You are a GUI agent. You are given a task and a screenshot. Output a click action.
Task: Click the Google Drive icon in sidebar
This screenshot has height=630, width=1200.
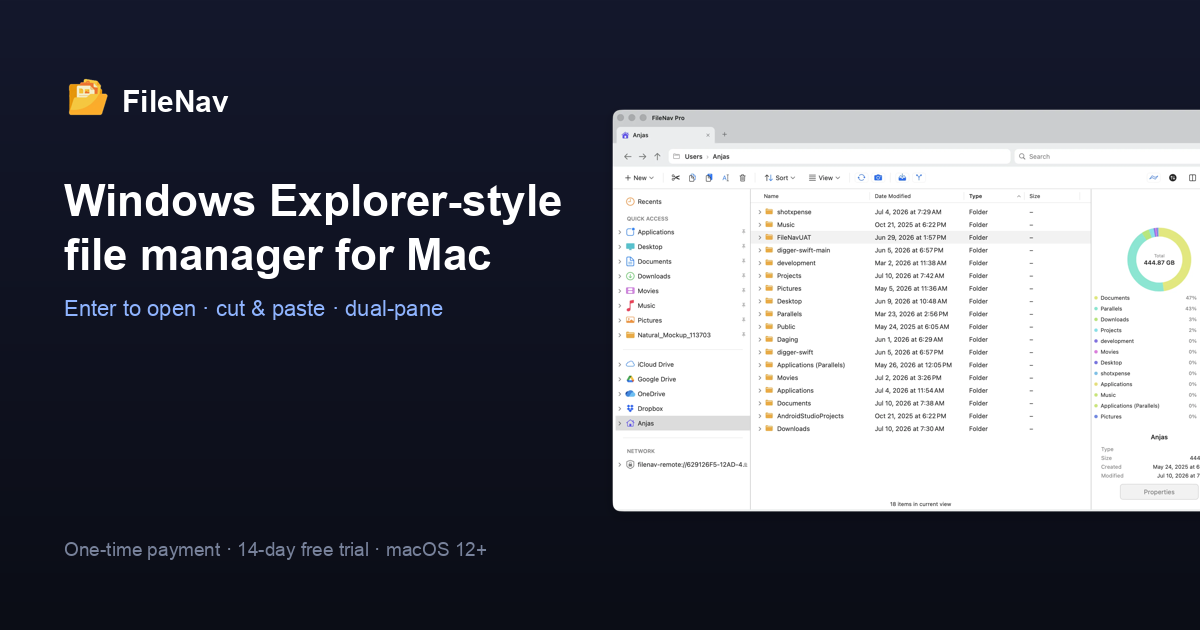tap(630, 379)
